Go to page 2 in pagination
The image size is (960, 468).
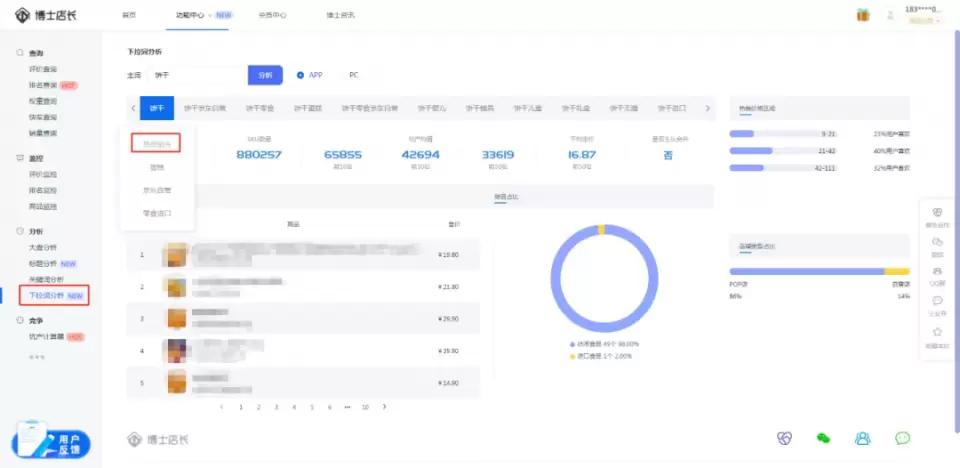(x=258, y=407)
